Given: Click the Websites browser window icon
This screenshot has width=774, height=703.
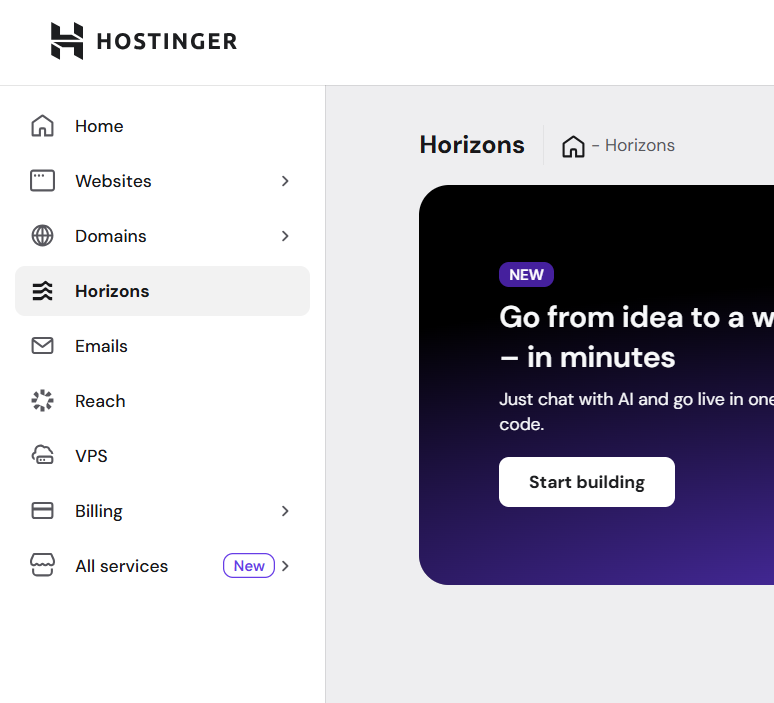Looking at the screenshot, I should 42,181.
